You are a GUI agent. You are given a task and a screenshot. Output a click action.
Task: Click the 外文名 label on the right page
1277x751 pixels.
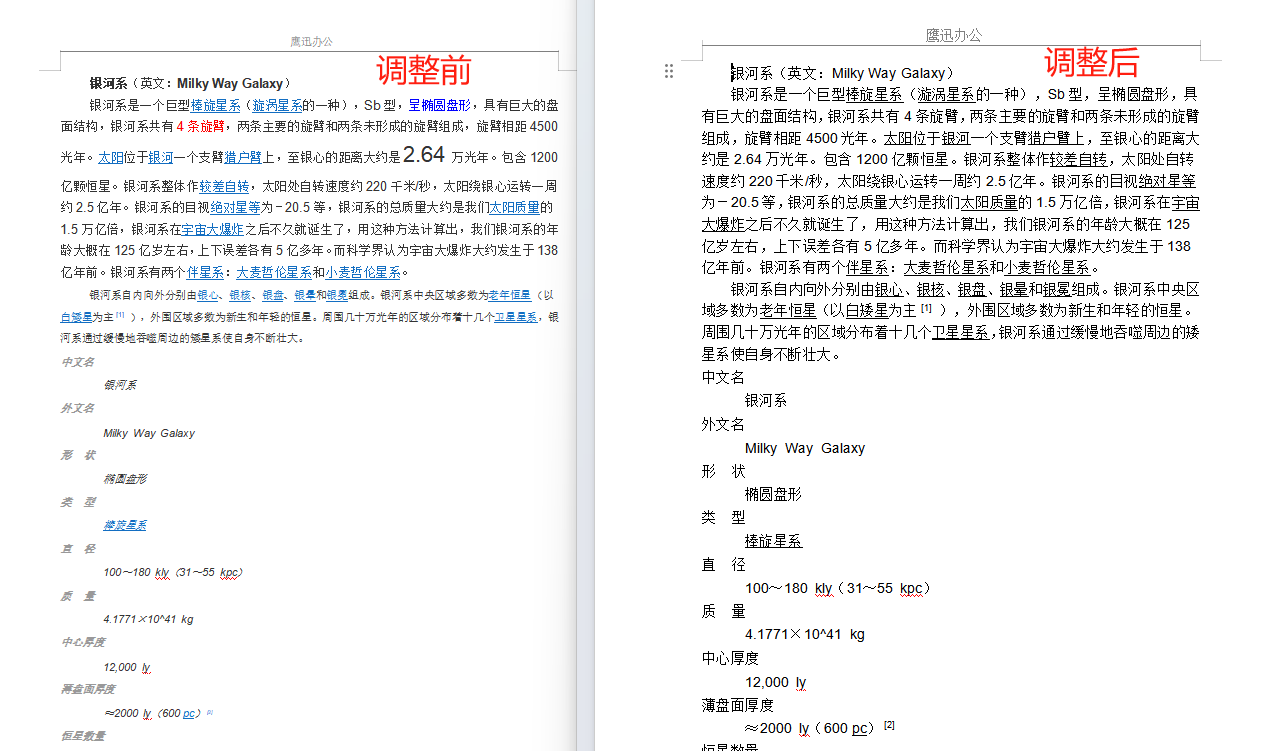coord(723,424)
